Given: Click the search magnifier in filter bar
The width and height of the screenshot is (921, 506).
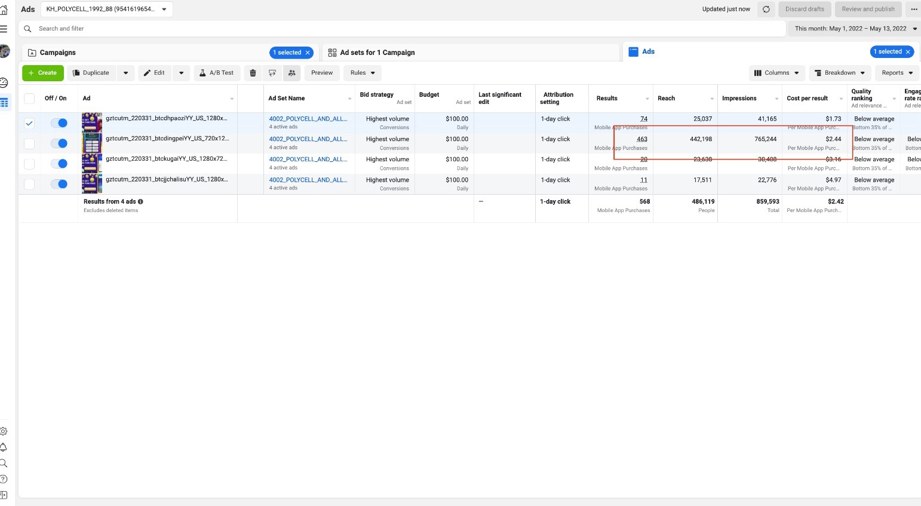Looking at the screenshot, I should tap(28, 28).
